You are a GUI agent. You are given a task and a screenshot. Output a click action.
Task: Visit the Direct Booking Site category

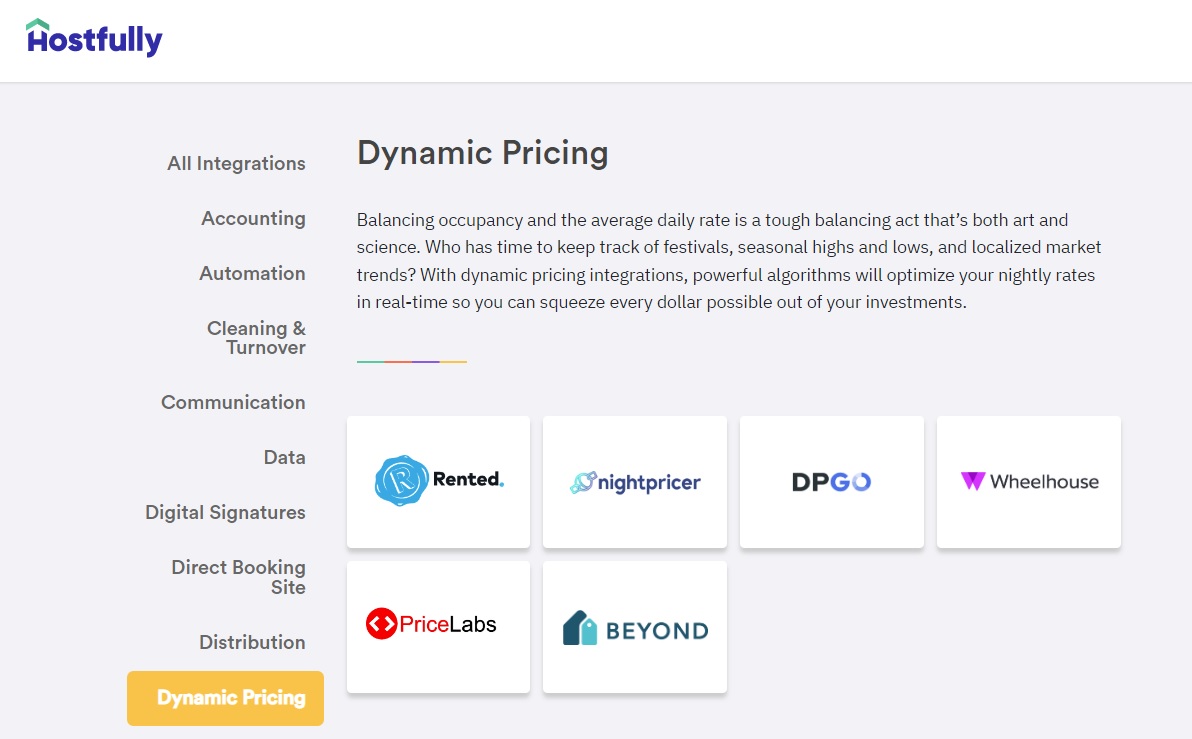(x=238, y=577)
